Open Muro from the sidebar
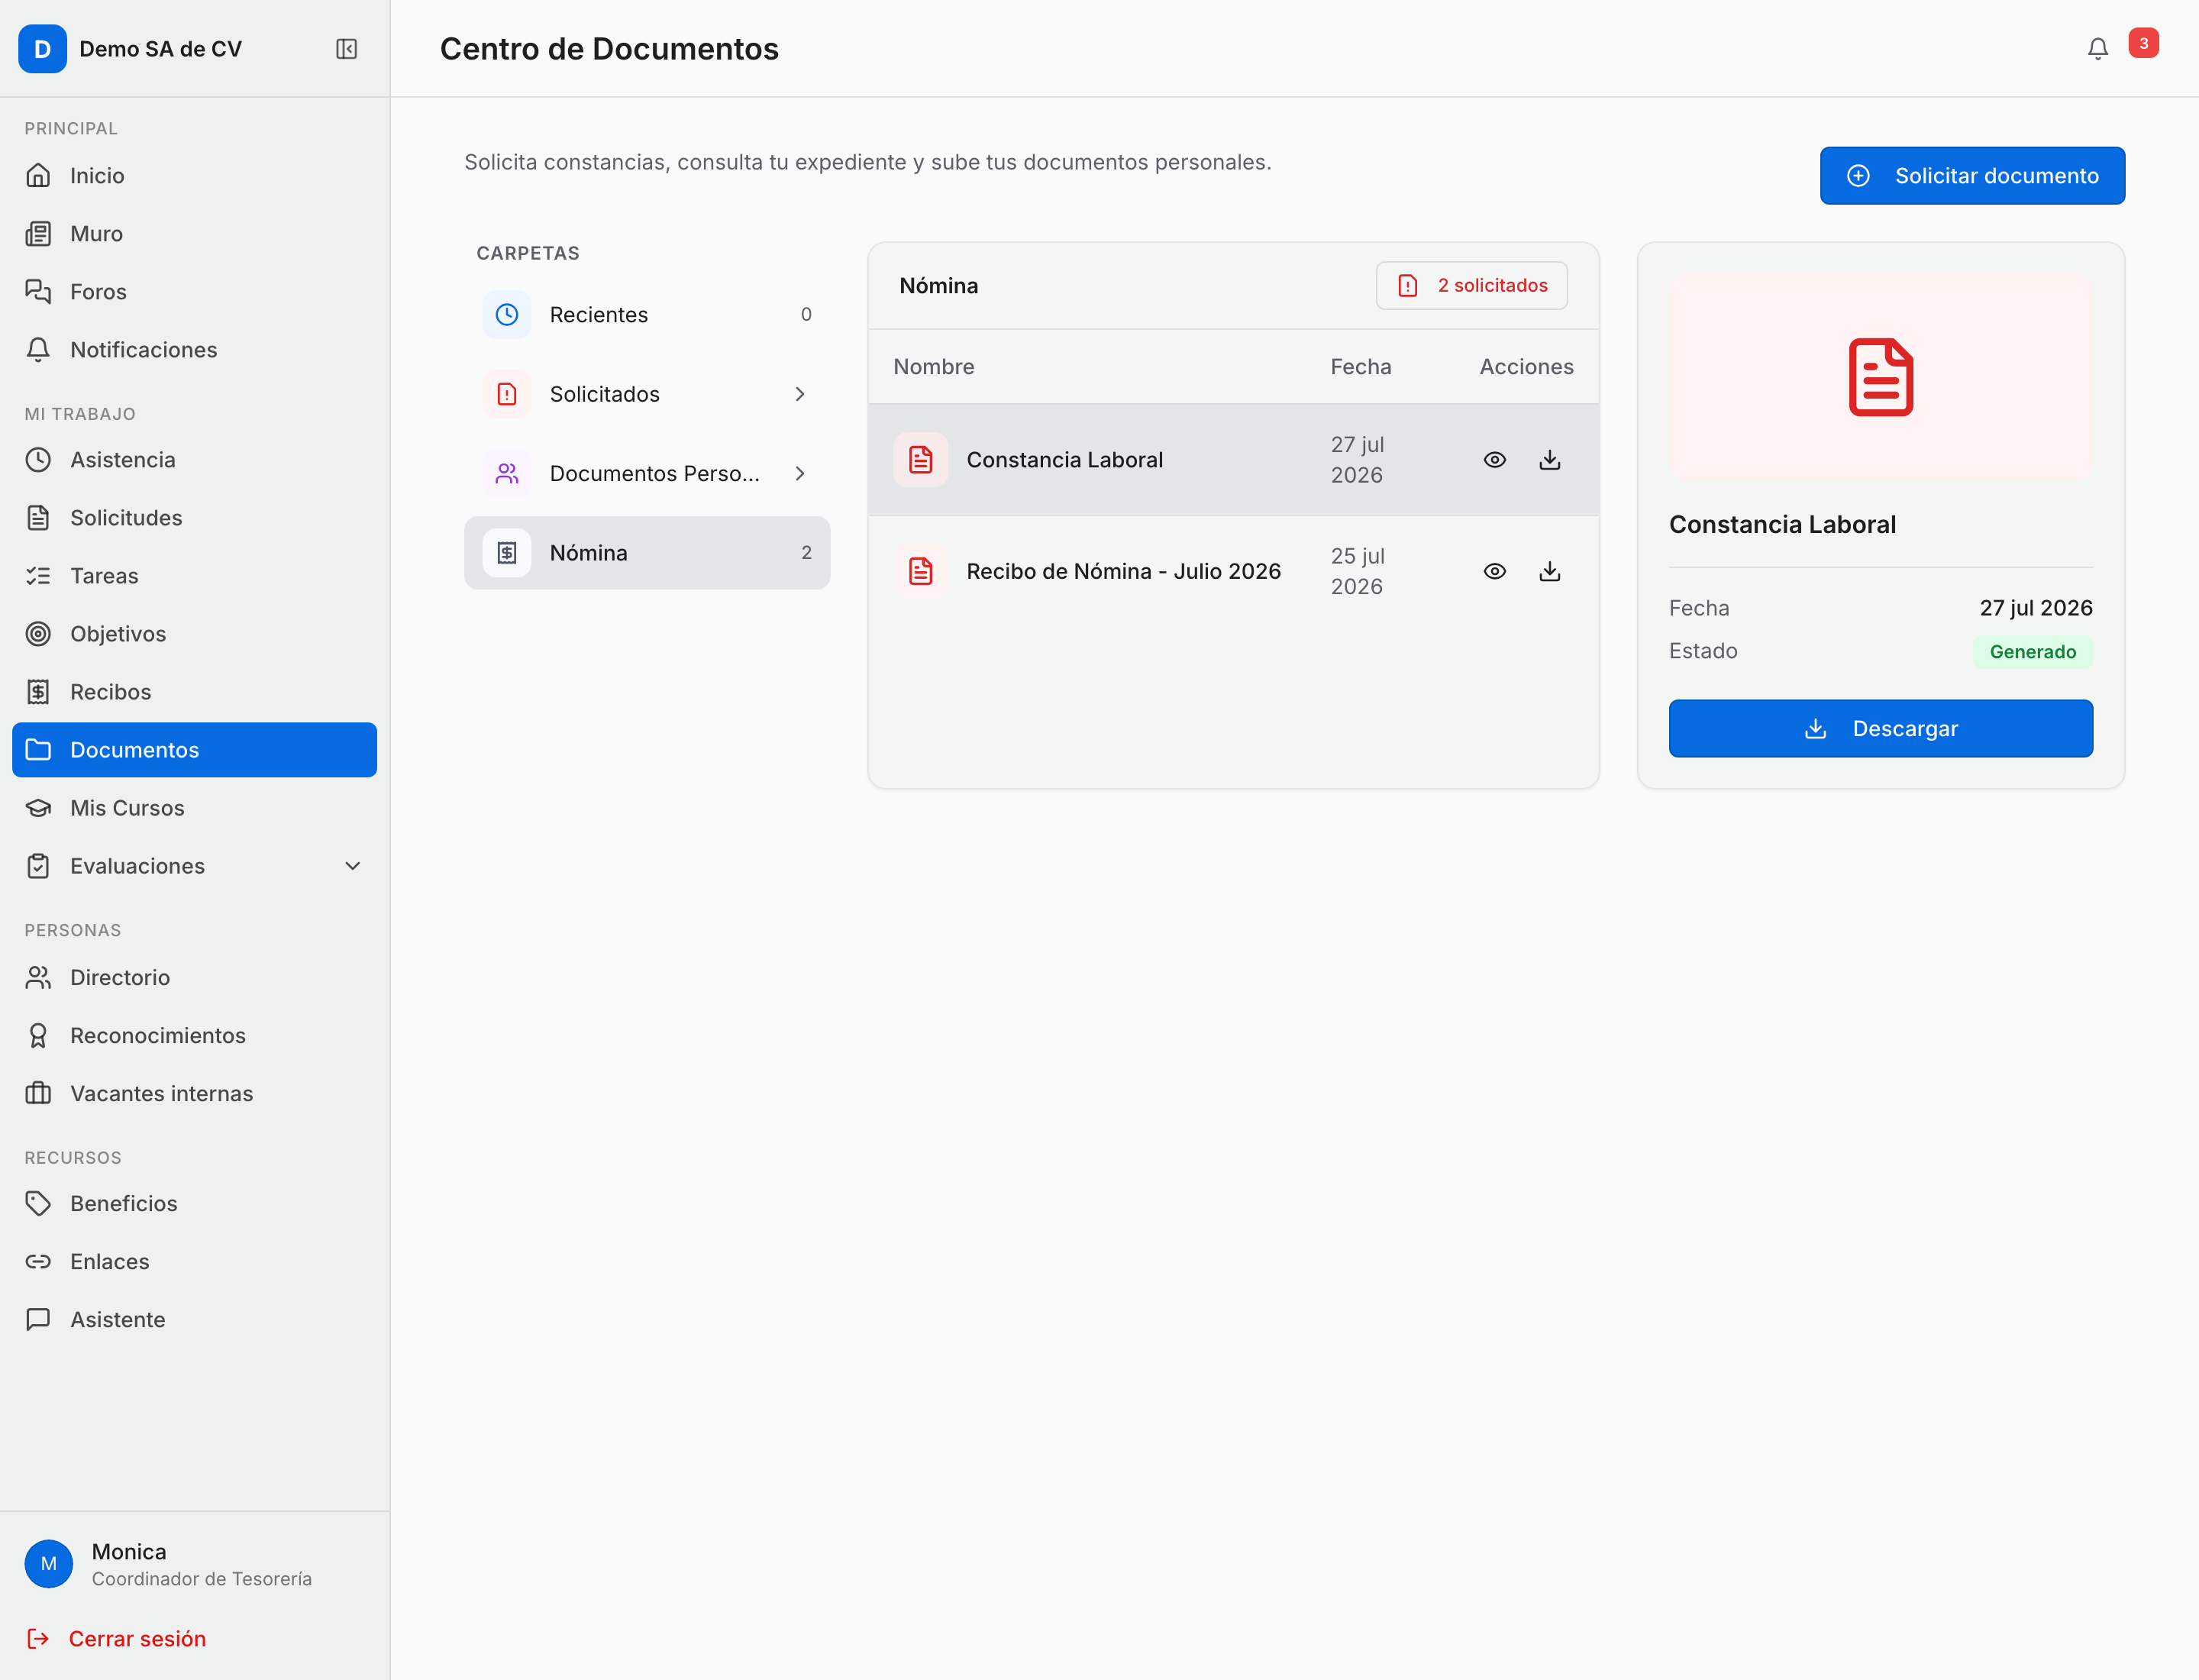The image size is (2199, 1680). 194,234
